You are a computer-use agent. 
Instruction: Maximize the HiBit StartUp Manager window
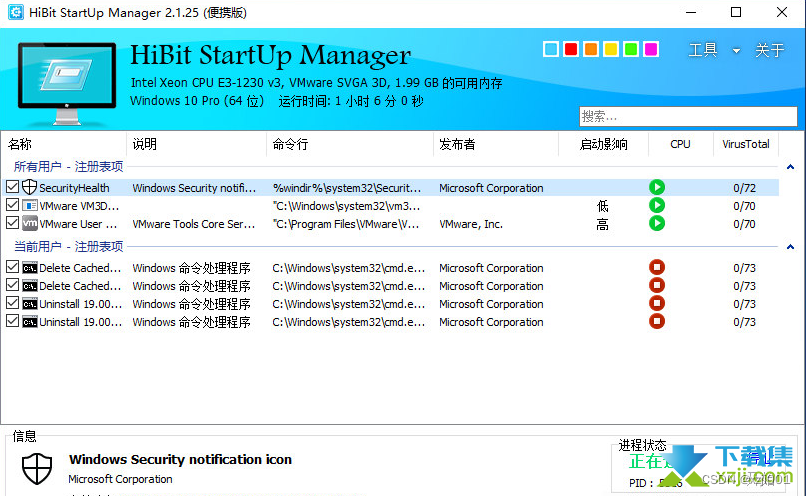pos(736,12)
